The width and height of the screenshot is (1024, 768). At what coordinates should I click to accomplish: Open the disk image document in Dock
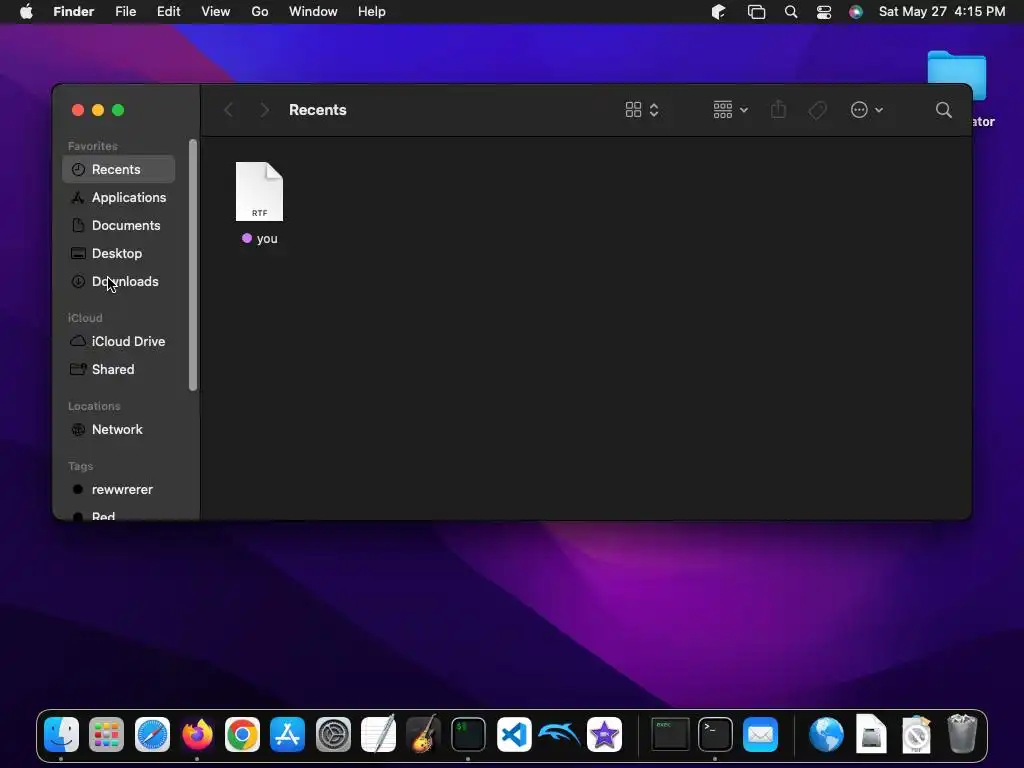tap(871, 734)
